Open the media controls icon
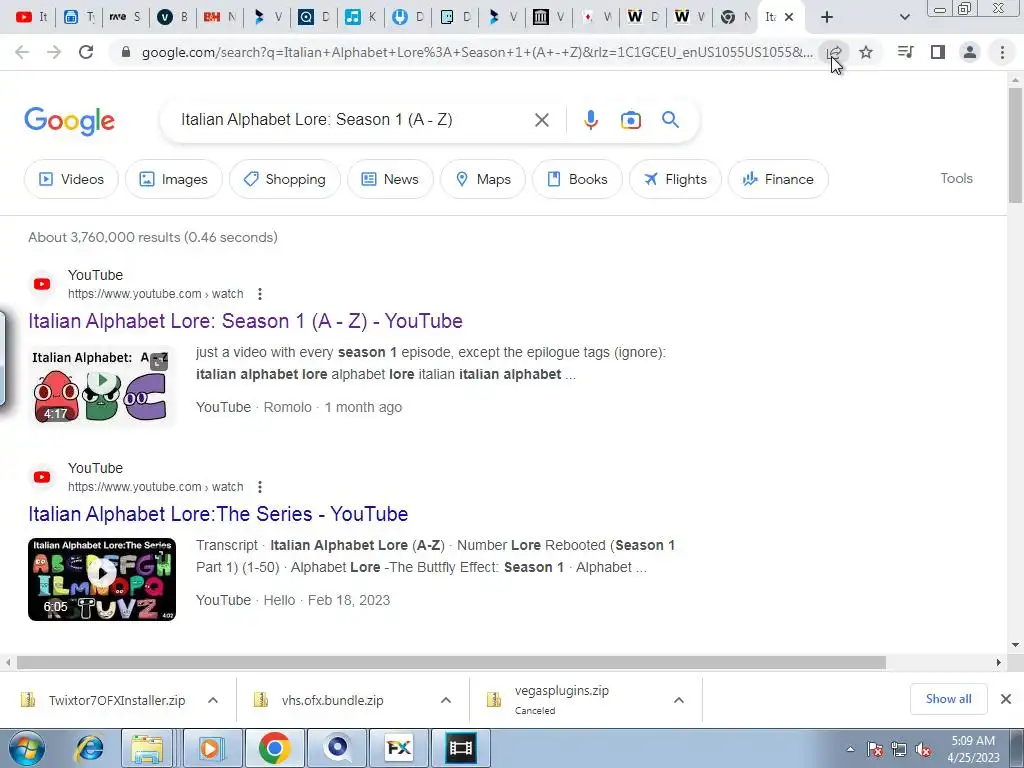Screen dimensions: 1024x768 point(905,52)
